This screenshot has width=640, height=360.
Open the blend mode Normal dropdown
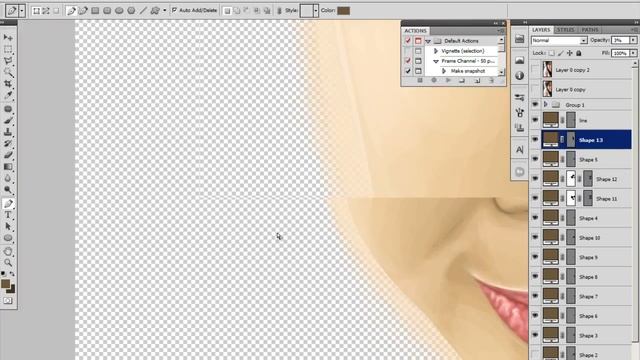559,40
